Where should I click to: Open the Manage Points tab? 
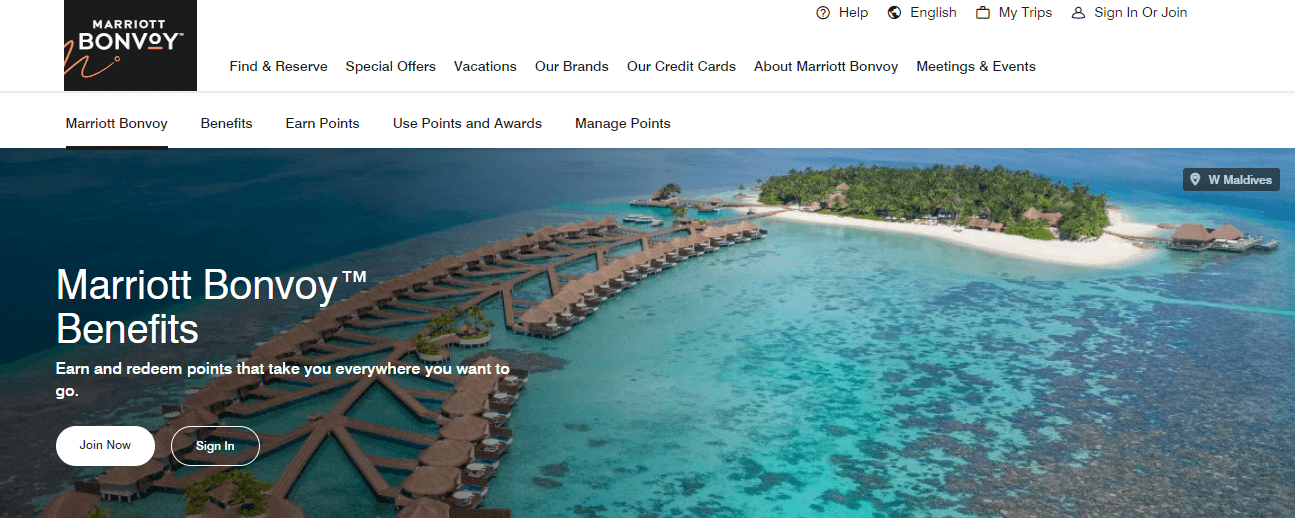[x=623, y=124]
